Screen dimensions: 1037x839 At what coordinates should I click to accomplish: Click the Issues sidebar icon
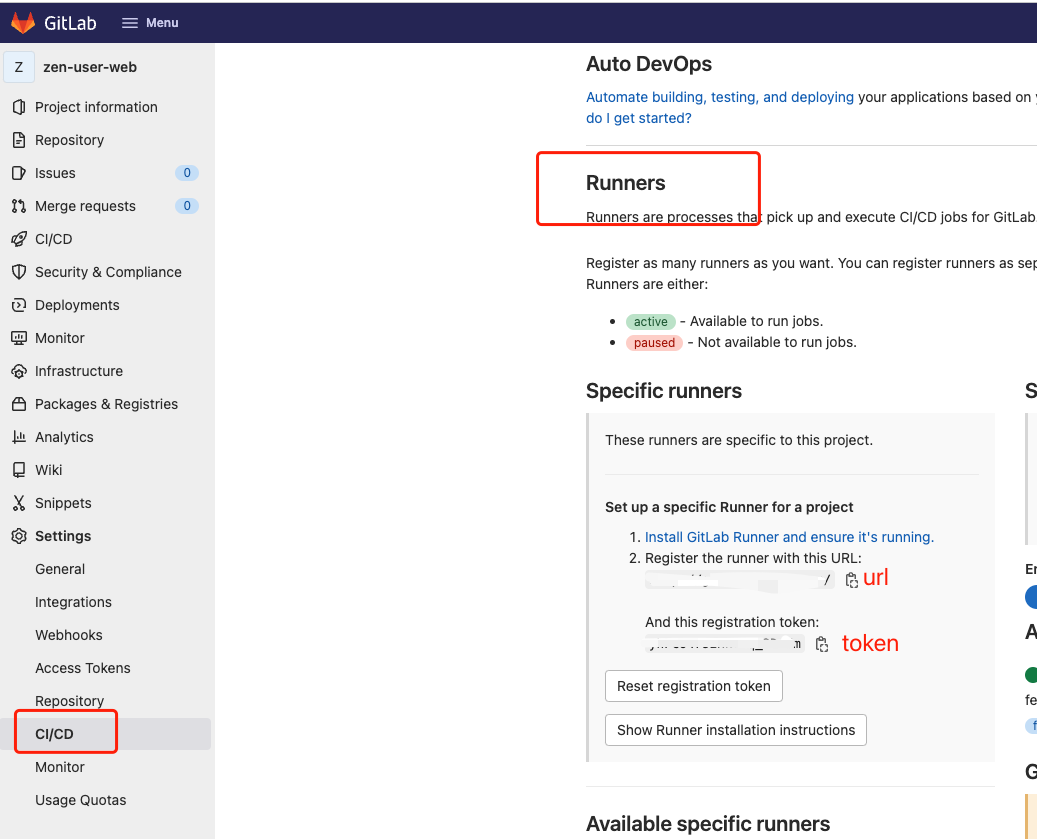pyautogui.click(x=19, y=173)
